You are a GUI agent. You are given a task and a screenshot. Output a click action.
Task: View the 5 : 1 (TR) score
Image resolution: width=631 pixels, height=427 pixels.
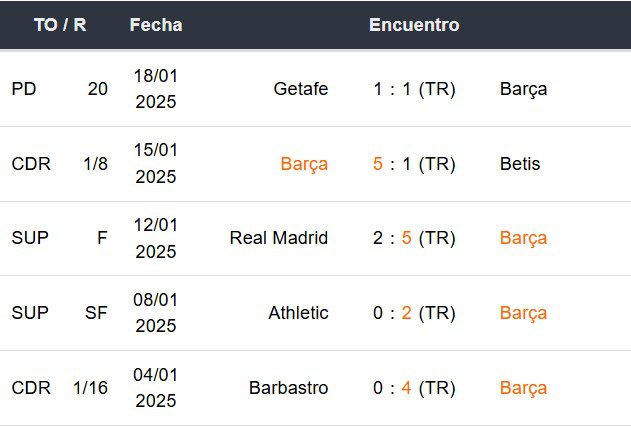click(414, 164)
